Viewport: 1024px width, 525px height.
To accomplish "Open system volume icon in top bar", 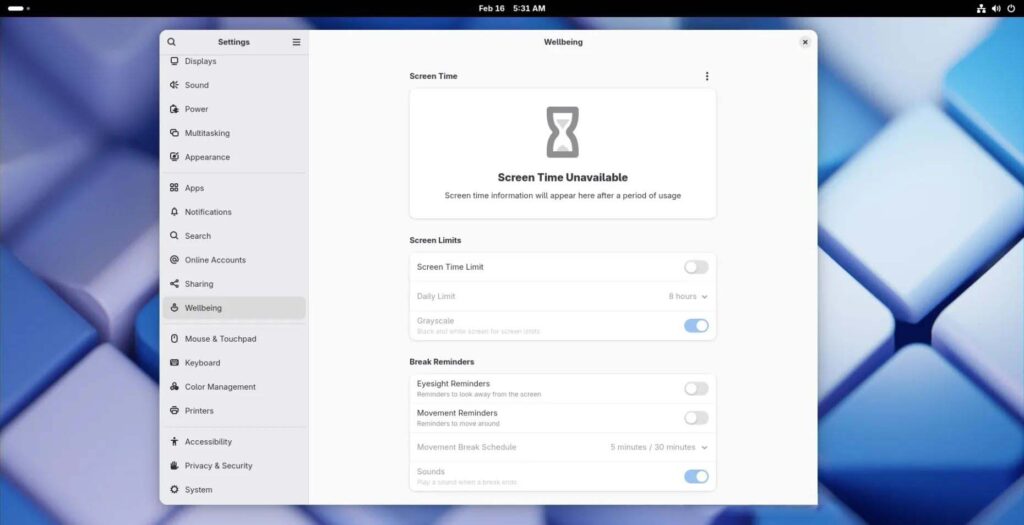I will pos(995,8).
